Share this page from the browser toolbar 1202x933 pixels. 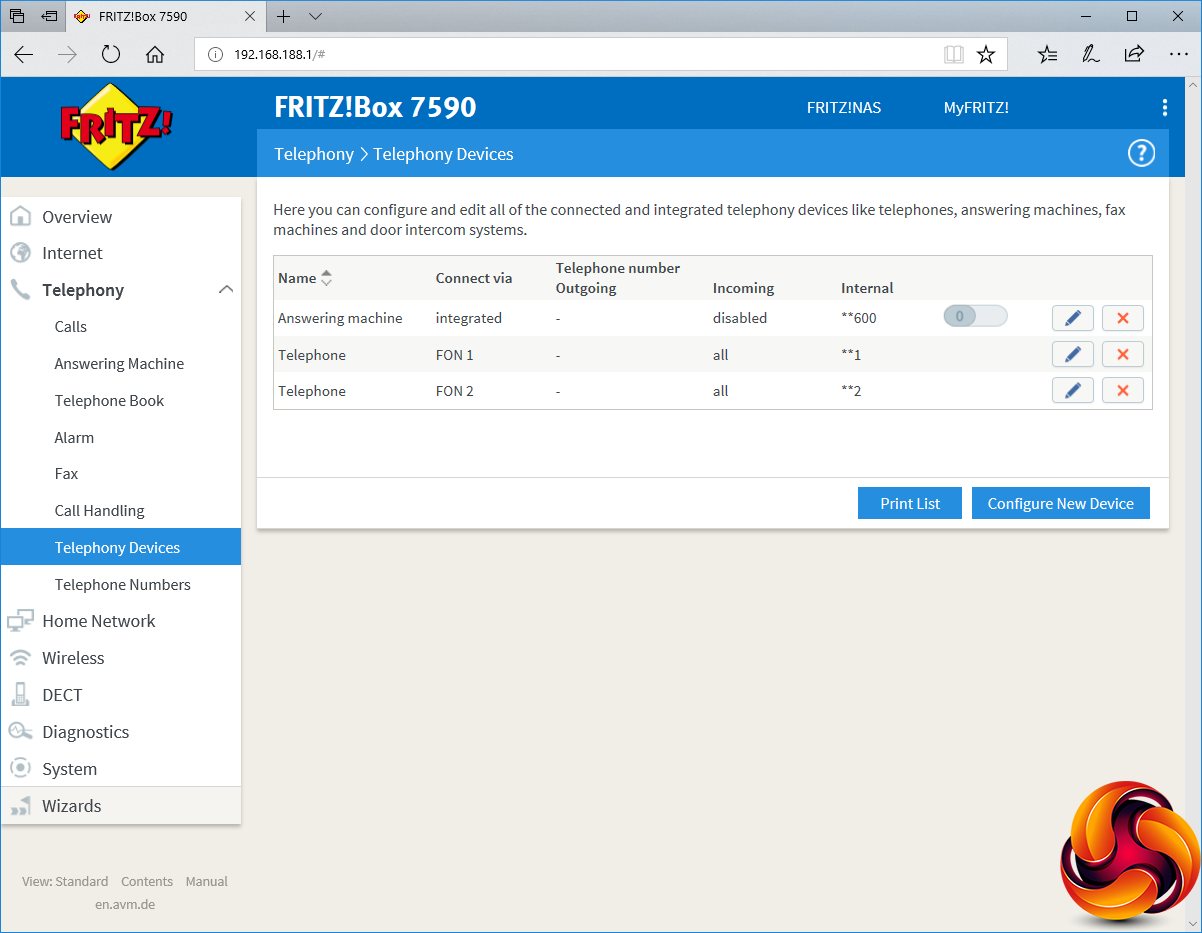click(1134, 55)
